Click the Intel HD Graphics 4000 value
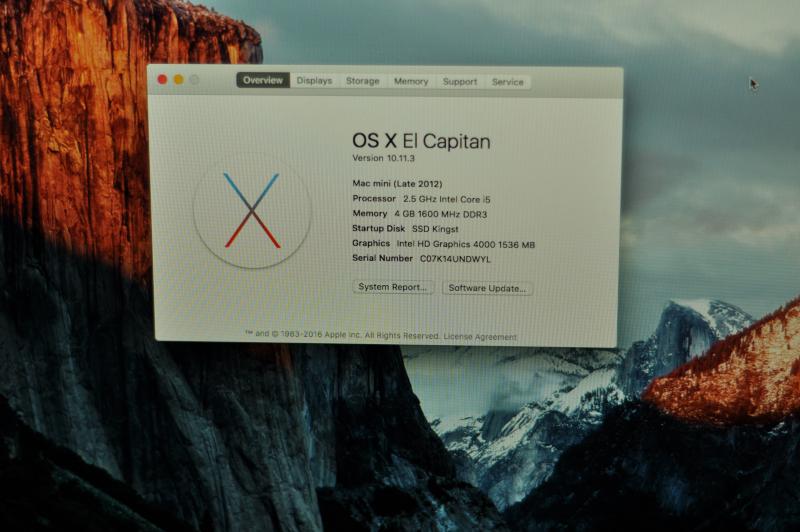800x532 pixels. [x=466, y=244]
